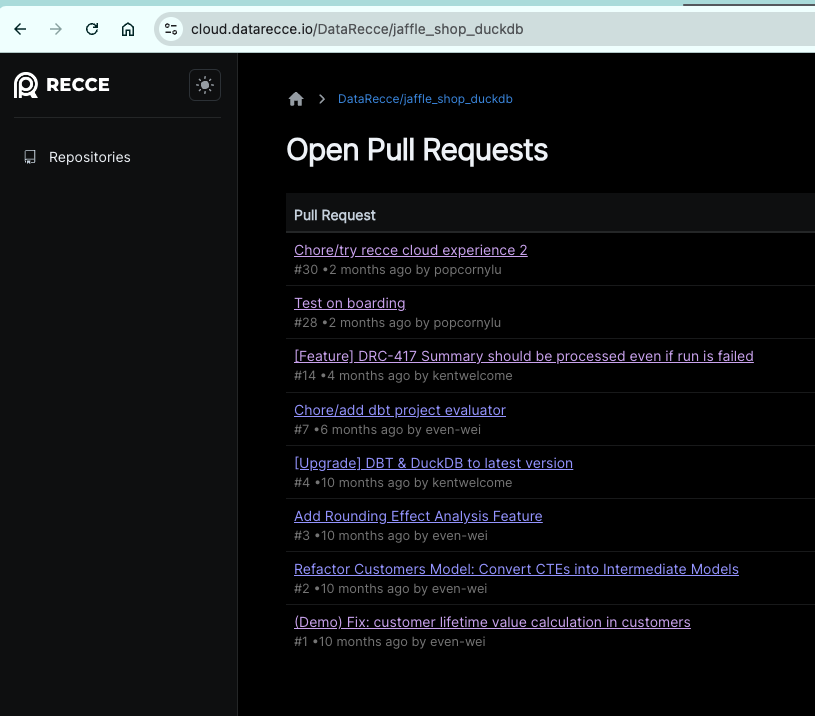Go back to the previous browser page
This screenshot has height=716, width=815.
[20, 29]
